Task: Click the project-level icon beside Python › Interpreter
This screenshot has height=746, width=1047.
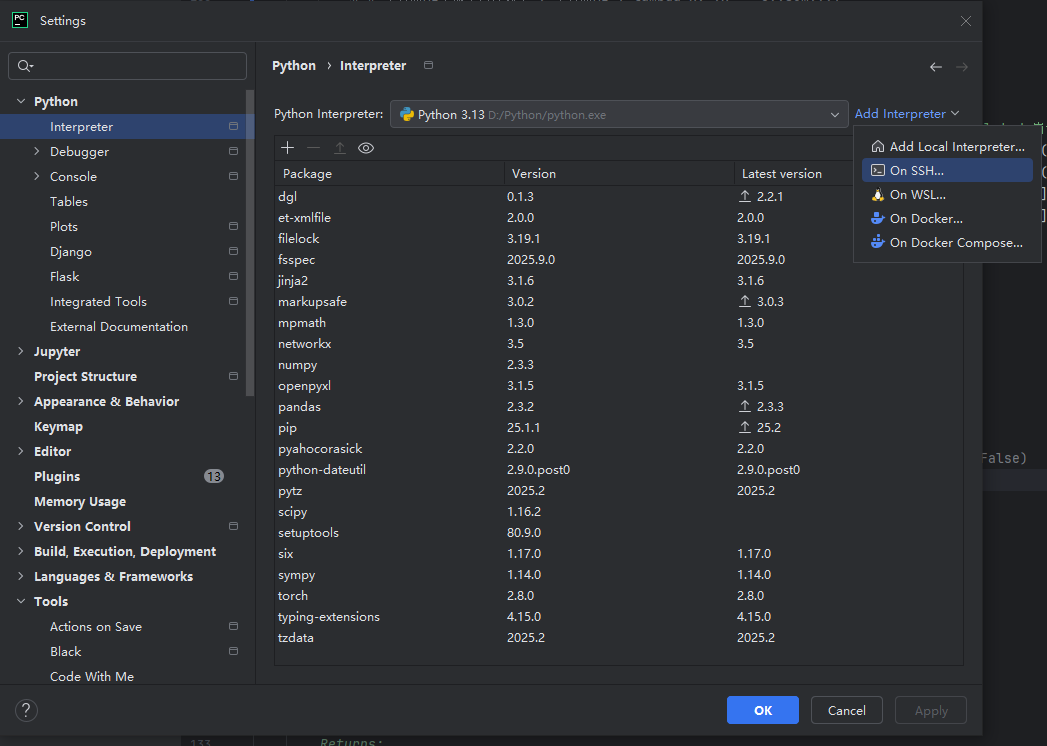Action: point(429,66)
